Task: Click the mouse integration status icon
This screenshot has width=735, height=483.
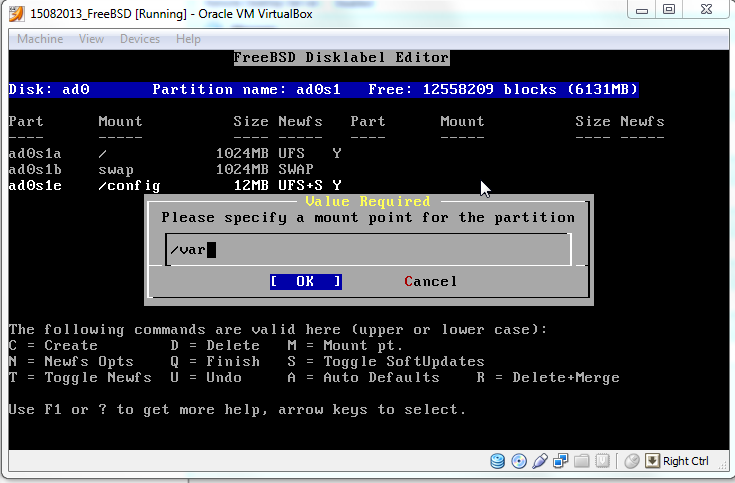Action: (631, 461)
